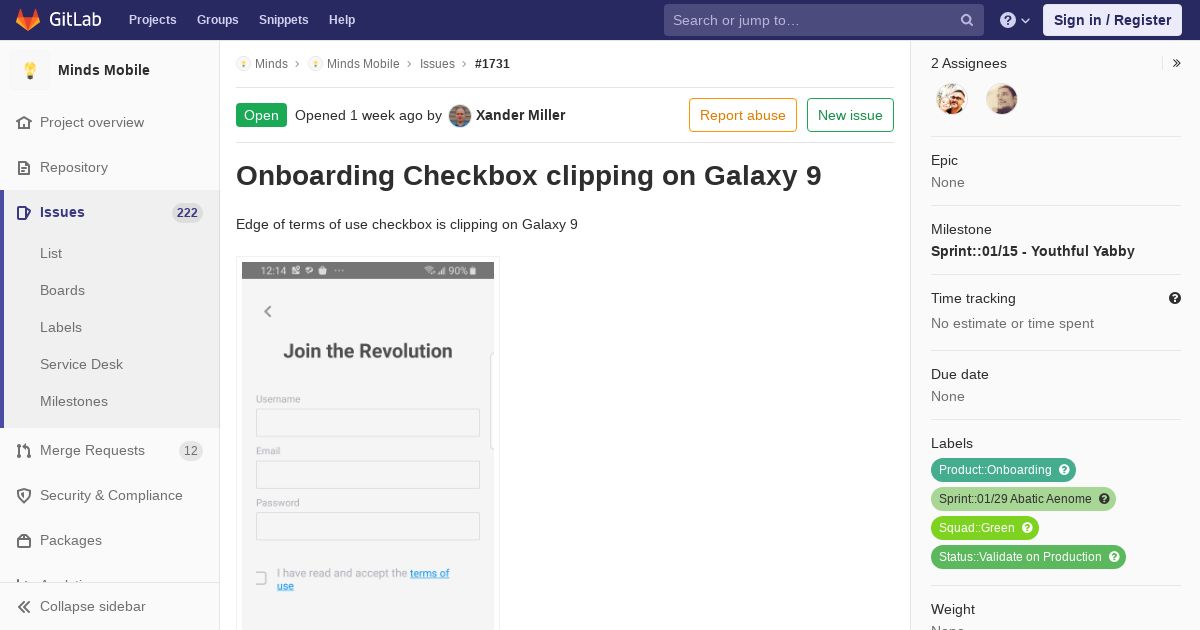The height and width of the screenshot is (630, 1200).
Task: Open Packages section in sidebar
Action: coord(71,540)
